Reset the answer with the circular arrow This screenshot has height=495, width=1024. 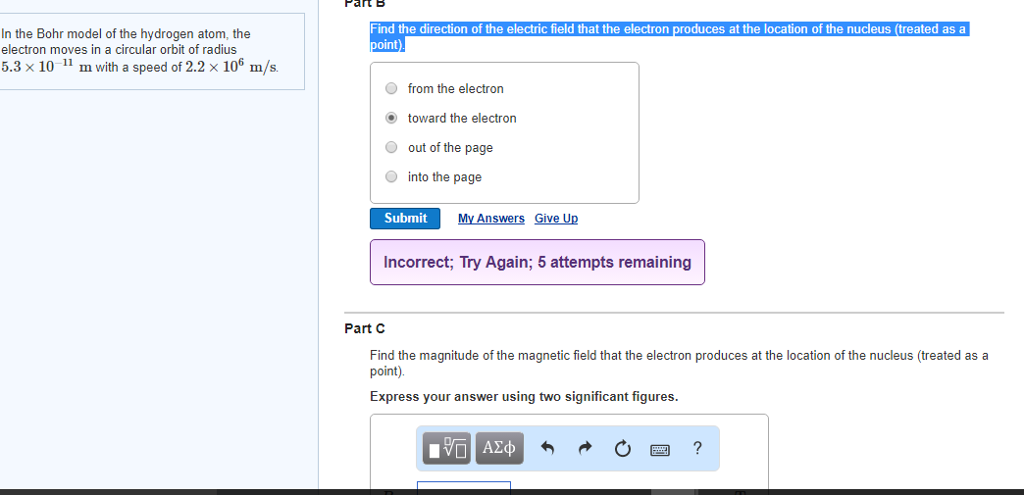[622, 449]
